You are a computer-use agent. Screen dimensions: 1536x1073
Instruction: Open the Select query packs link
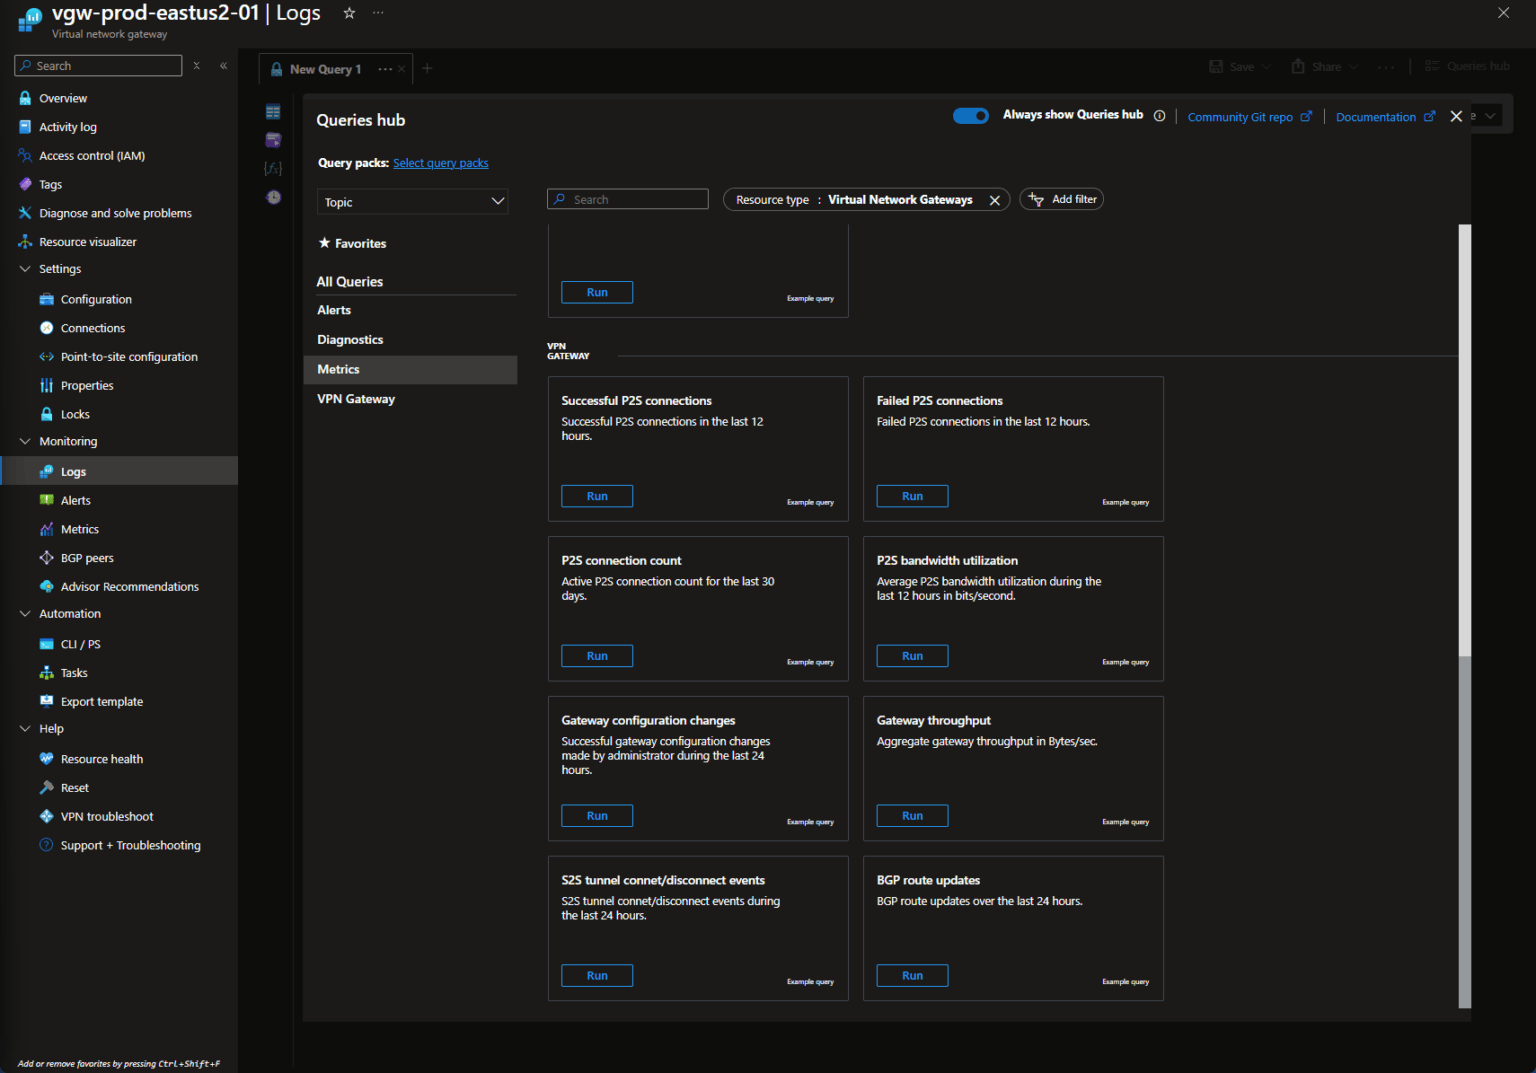[x=441, y=163]
